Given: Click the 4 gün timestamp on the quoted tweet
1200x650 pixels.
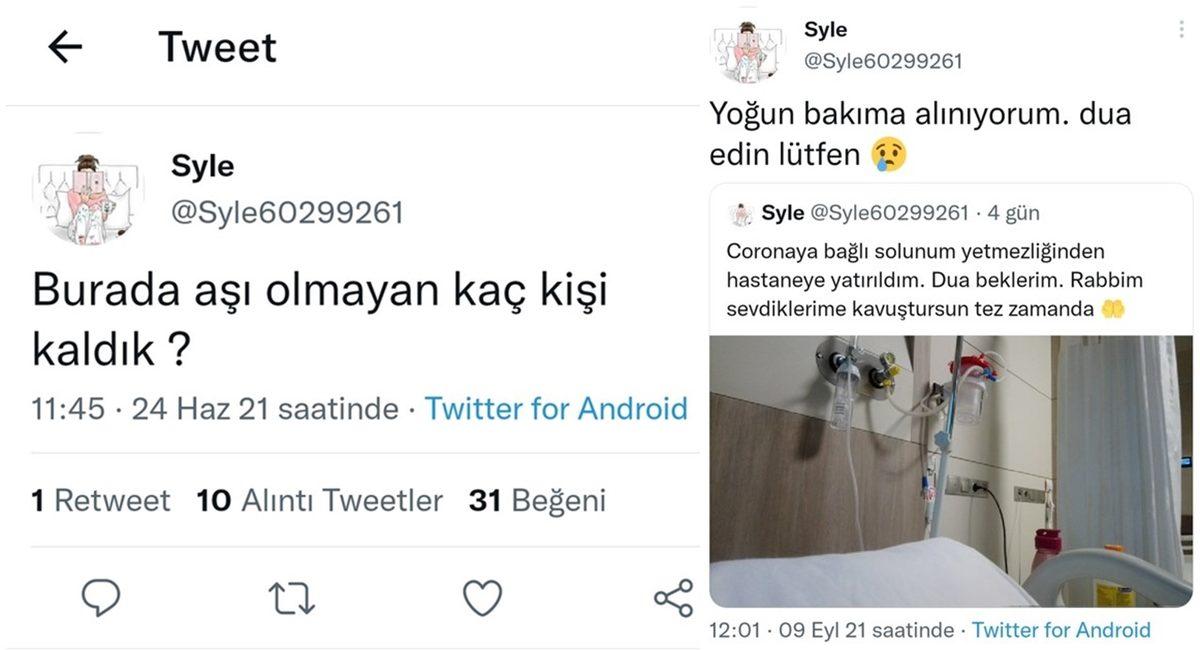Looking at the screenshot, I should pyautogui.click(x=1013, y=212).
